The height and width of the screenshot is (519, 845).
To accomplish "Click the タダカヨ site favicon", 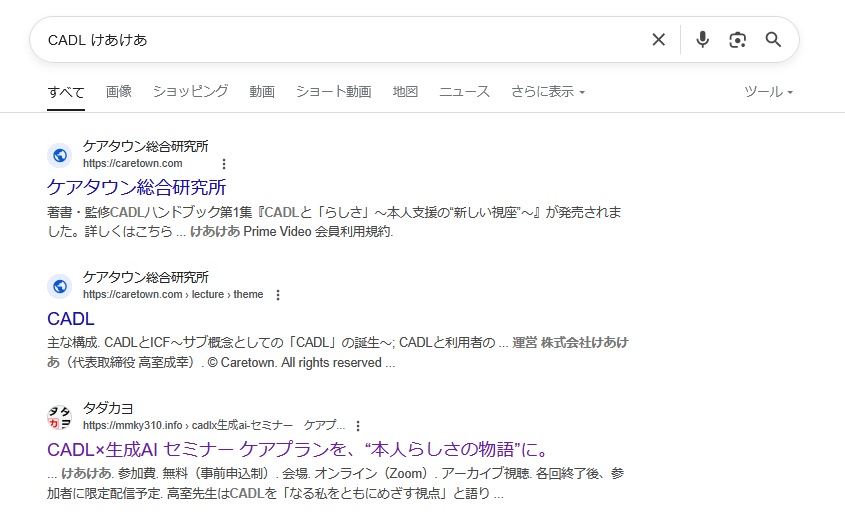I will (60, 417).
